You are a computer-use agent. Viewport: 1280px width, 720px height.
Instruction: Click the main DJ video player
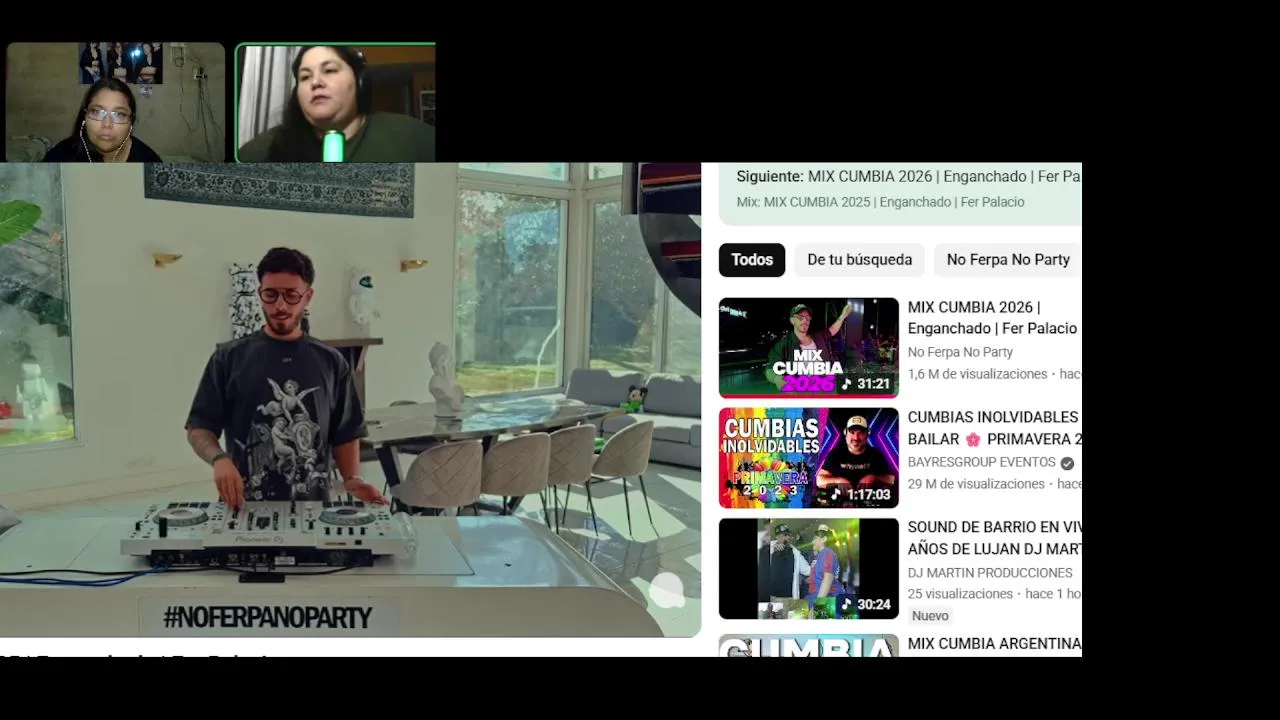[350, 400]
